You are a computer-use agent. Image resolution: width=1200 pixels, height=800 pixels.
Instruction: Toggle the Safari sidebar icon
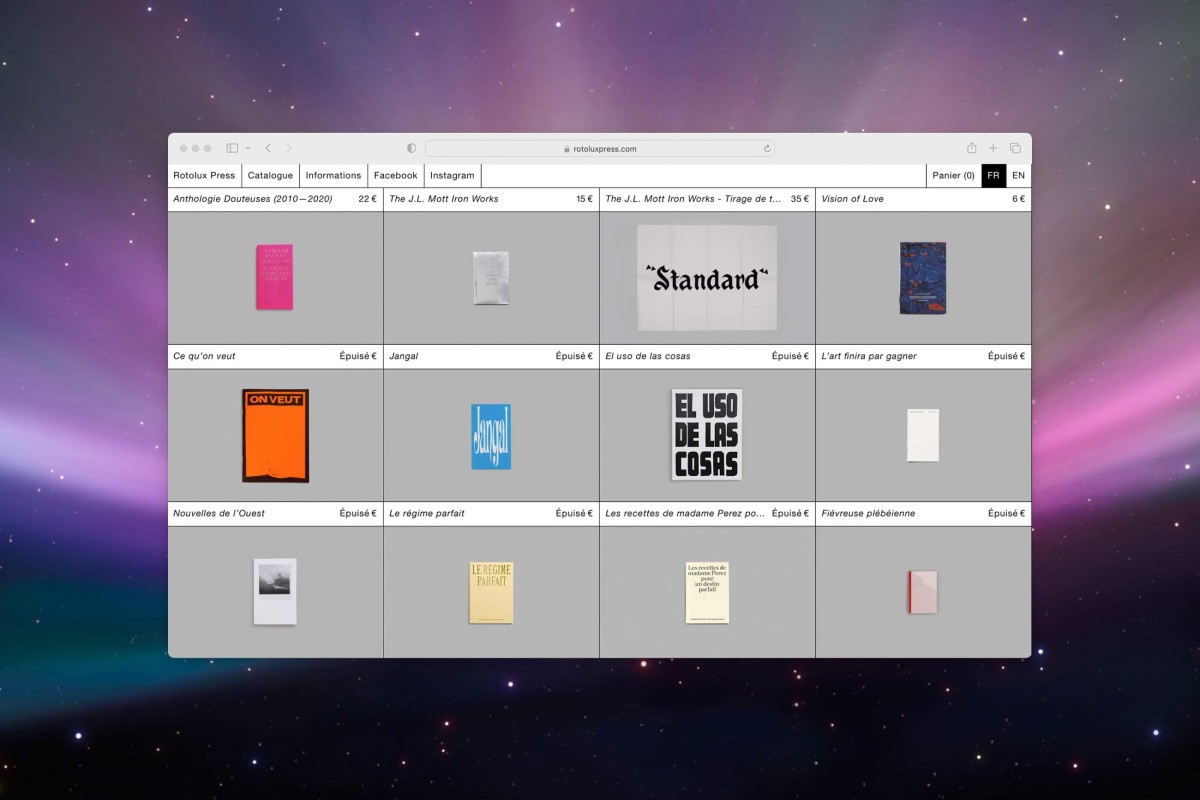click(x=232, y=148)
